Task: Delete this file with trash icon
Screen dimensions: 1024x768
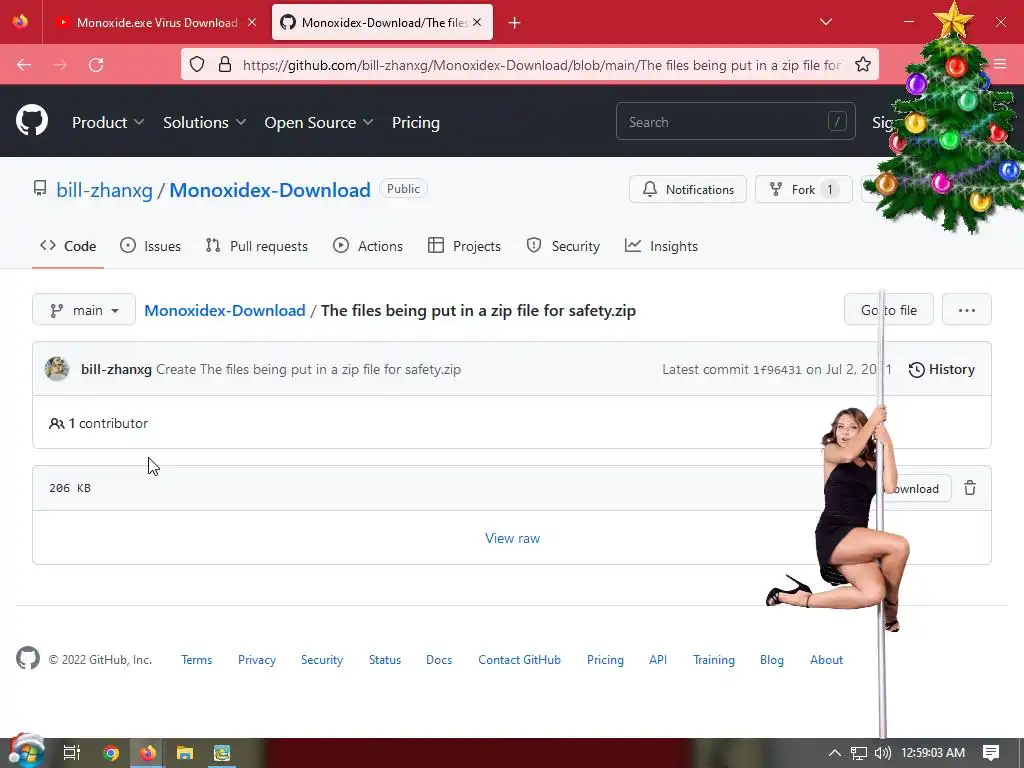Action: pyautogui.click(x=970, y=488)
